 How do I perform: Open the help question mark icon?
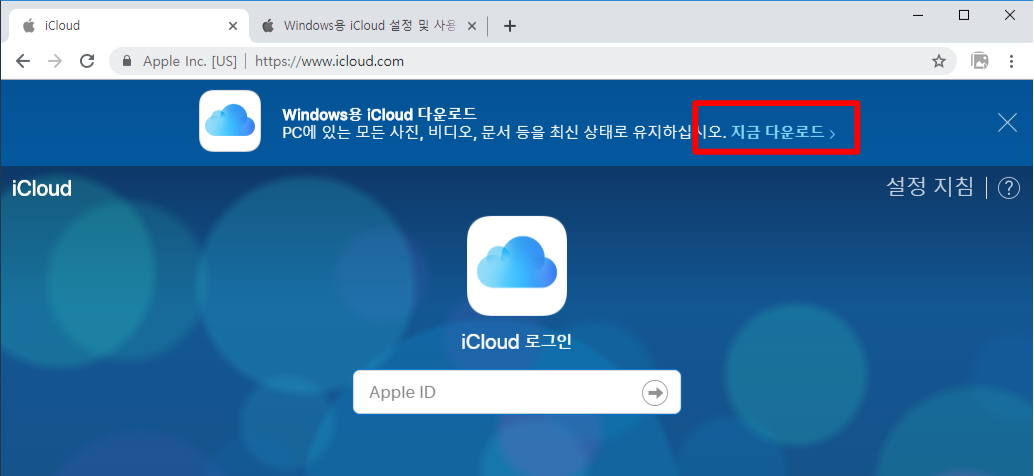tap(1008, 189)
